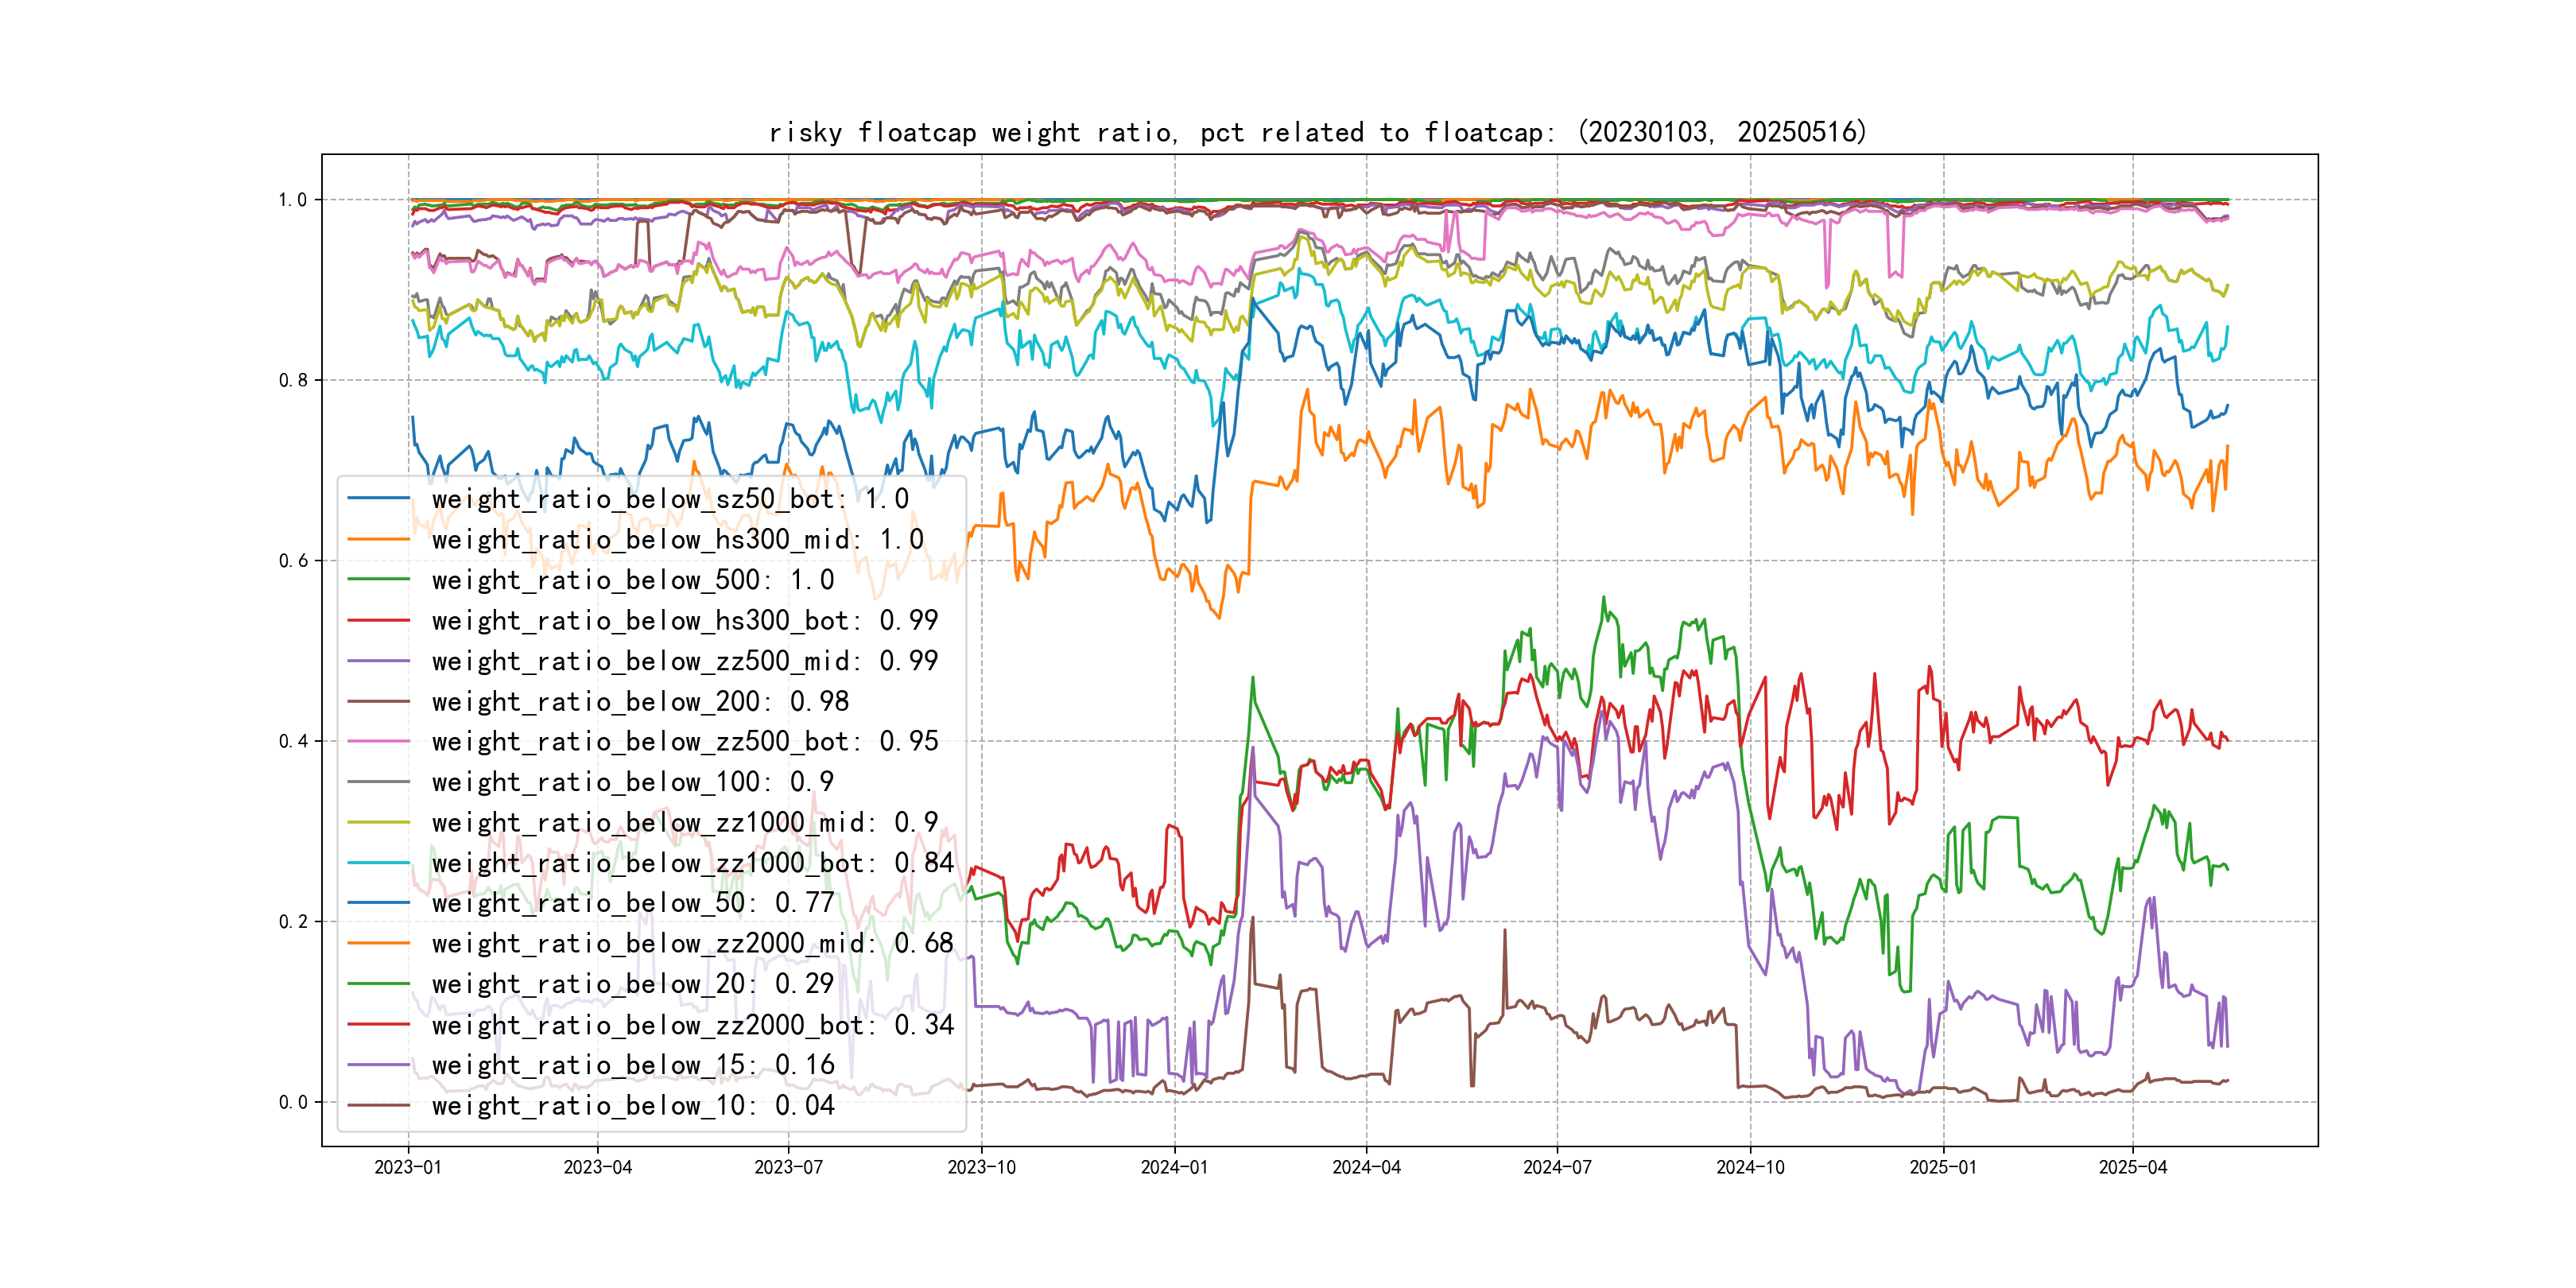Click the 0.8 y-axis tick label
The image size is (2576, 1288).
(x=293, y=381)
